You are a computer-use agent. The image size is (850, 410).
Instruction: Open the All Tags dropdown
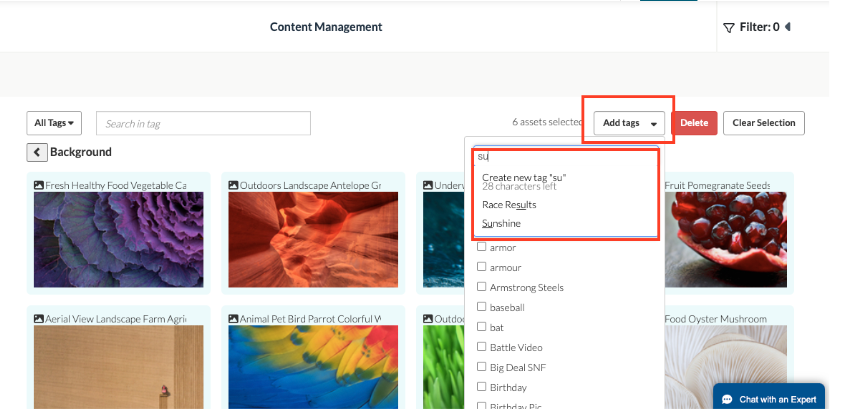54,123
